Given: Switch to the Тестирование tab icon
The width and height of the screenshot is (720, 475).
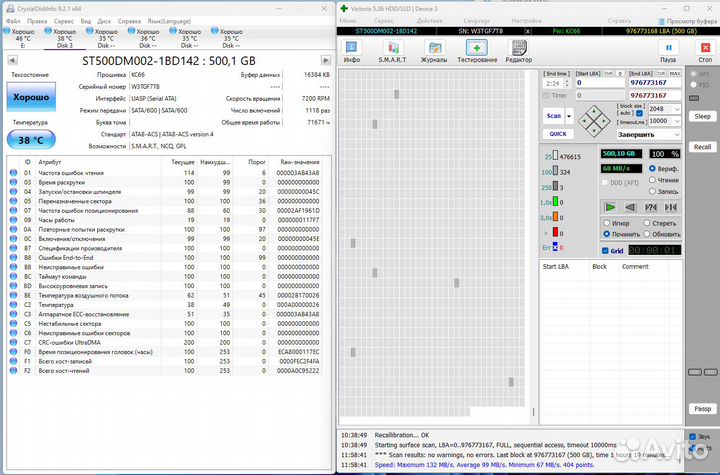Looking at the screenshot, I should click(477, 52).
